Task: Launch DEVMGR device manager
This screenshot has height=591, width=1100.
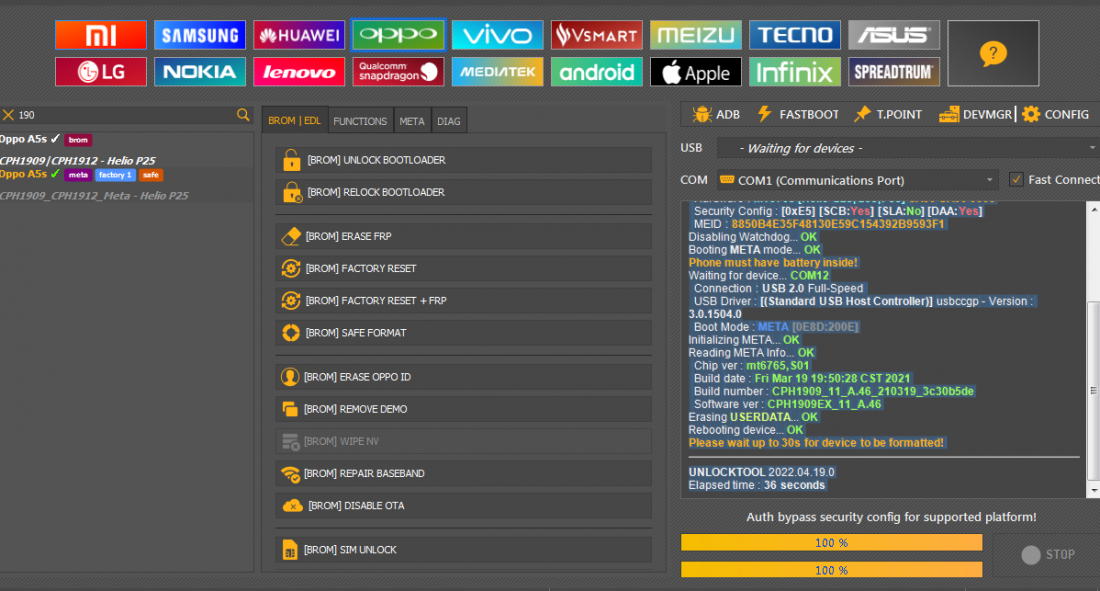Action: point(976,114)
